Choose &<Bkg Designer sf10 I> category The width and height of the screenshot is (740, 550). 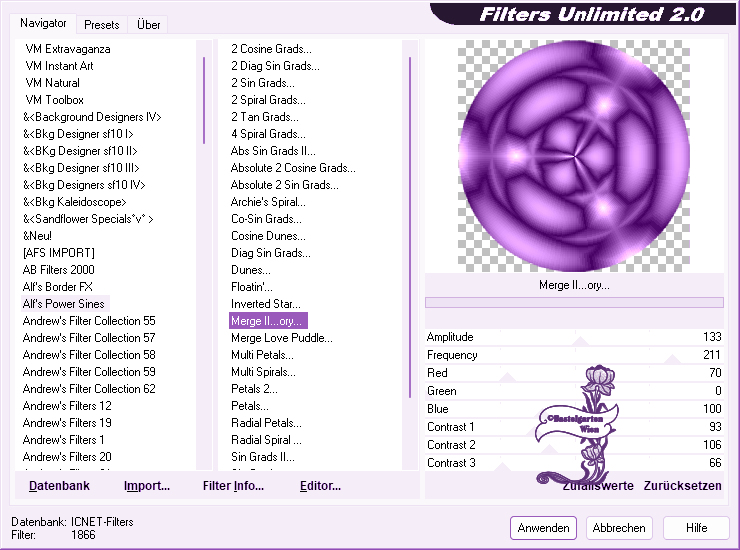tap(78, 134)
